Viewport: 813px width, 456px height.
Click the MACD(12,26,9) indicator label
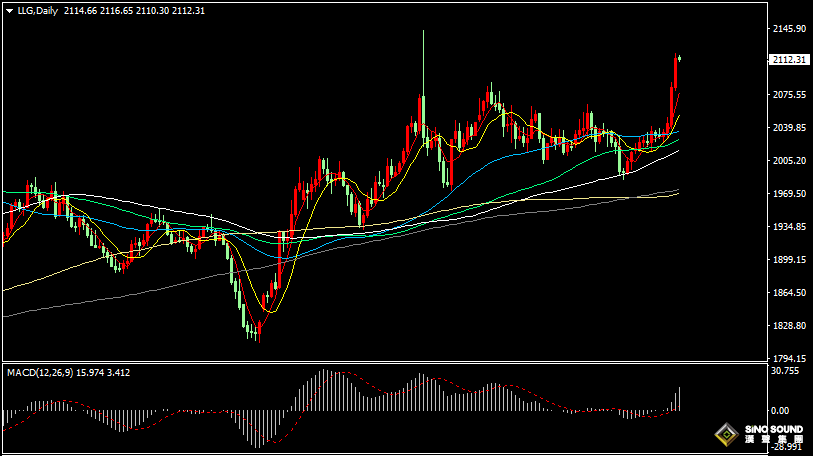(42, 372)
